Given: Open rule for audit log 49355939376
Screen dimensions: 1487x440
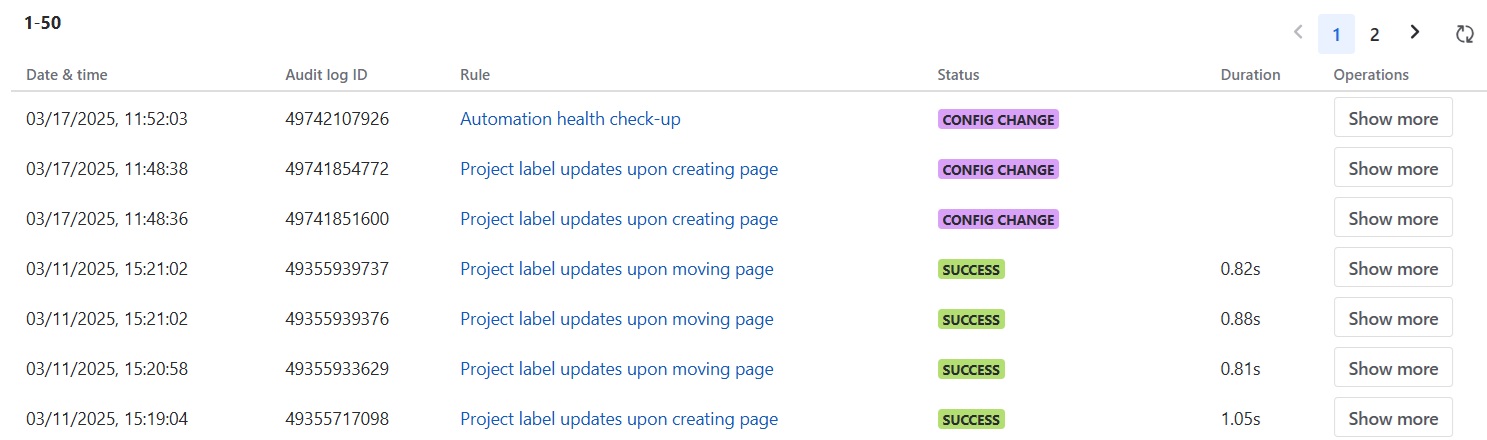Looking at the screenshot, I should 617,319.
